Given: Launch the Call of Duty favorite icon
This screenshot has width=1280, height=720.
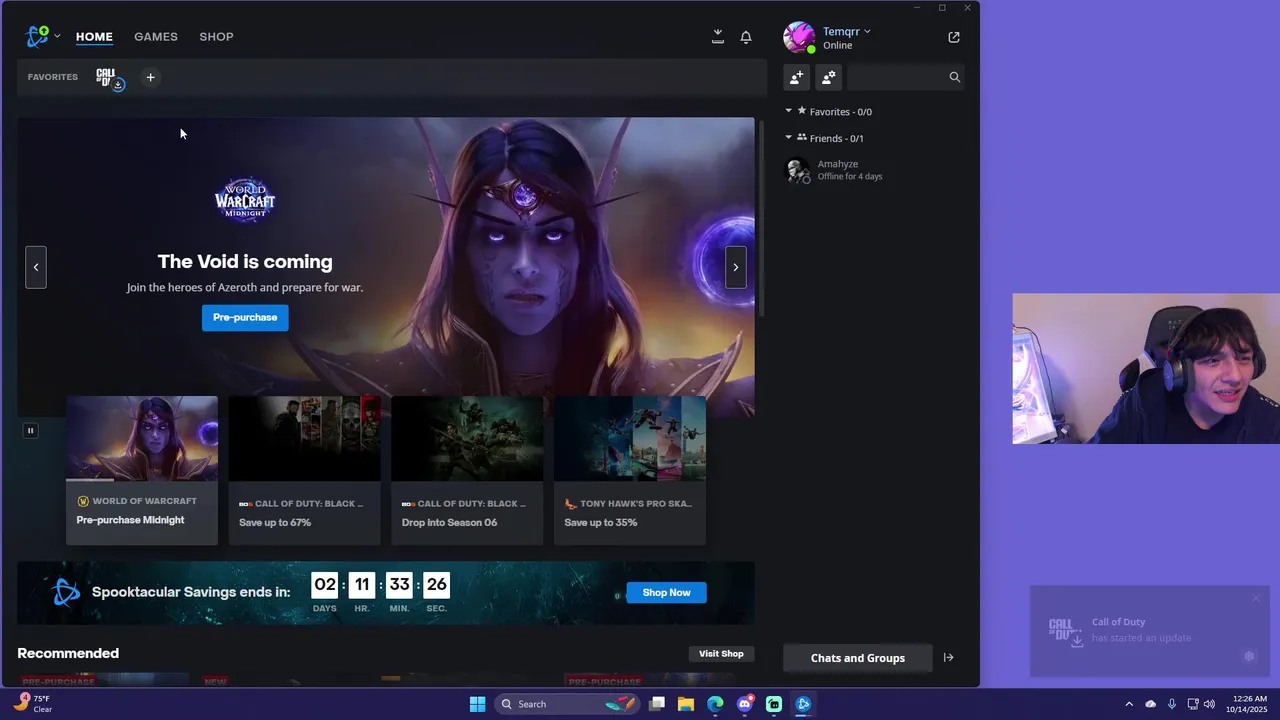Looking at the screenshot, I should (x=108, y=77).
